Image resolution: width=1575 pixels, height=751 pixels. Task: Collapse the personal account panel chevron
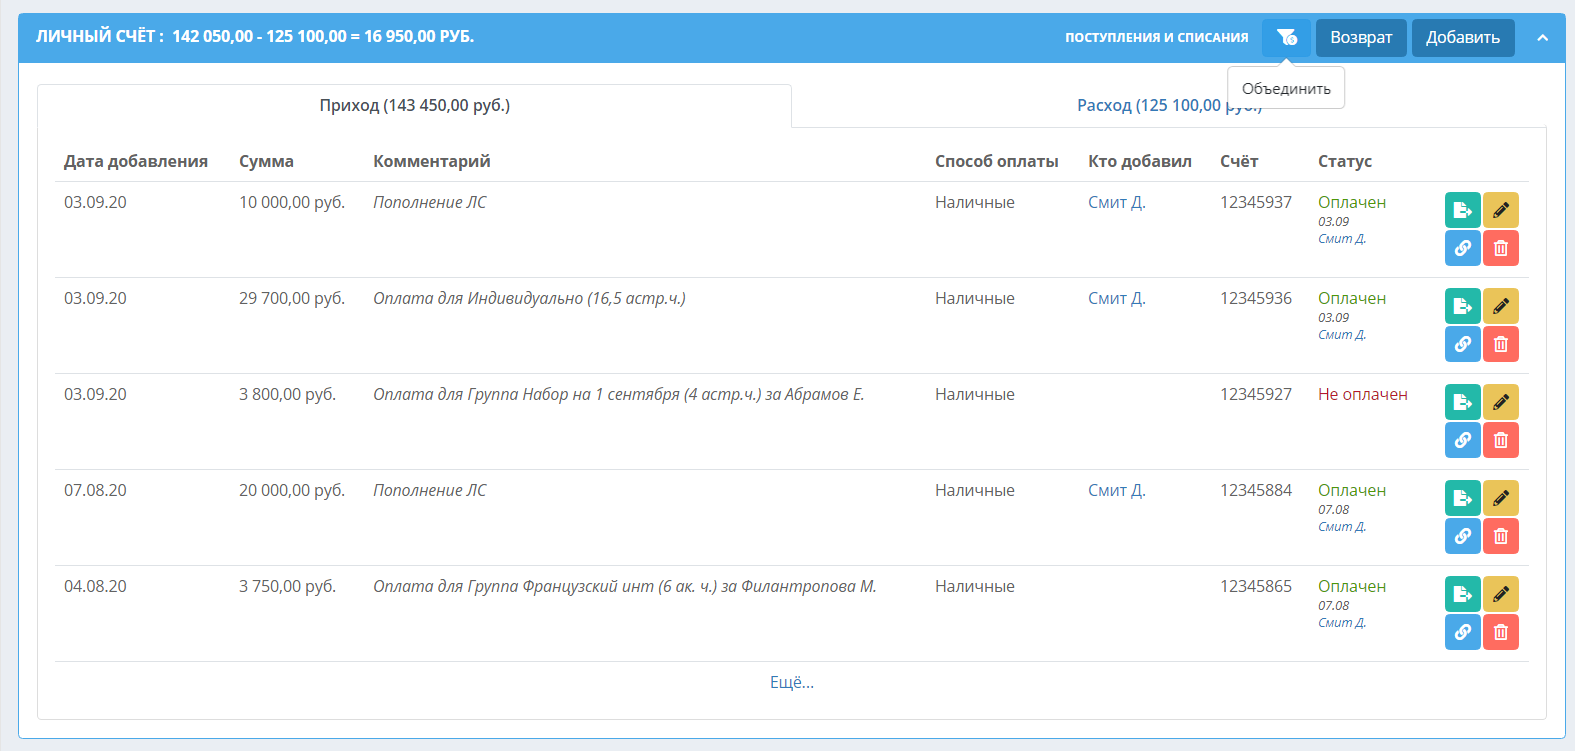pyautogui.click(x=1542, y=38)
